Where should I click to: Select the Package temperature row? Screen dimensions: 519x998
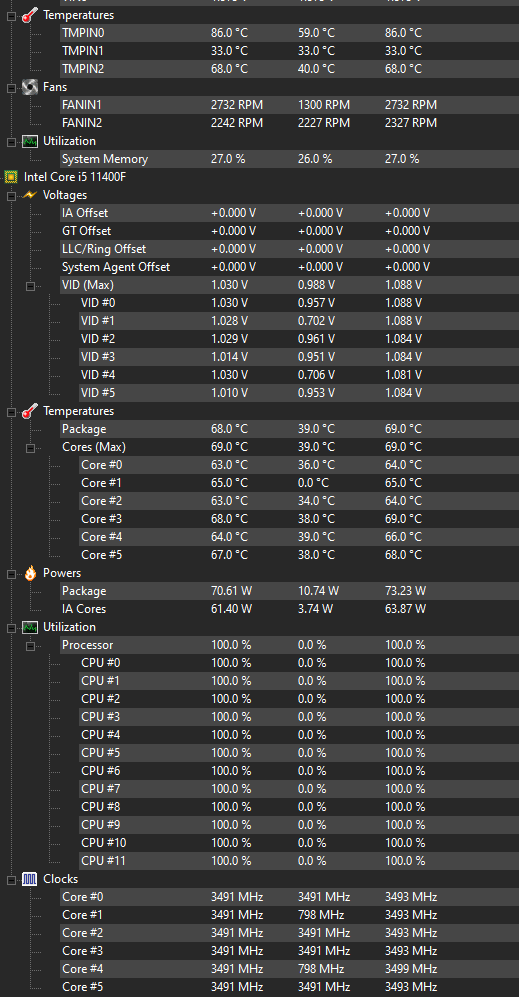[x=288, y=429]
